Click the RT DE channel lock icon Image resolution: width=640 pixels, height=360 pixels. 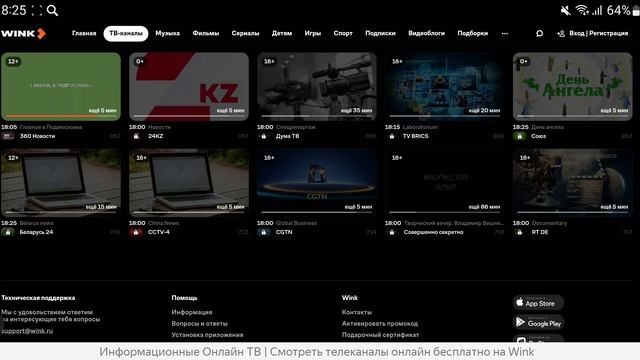coord(520,232)
